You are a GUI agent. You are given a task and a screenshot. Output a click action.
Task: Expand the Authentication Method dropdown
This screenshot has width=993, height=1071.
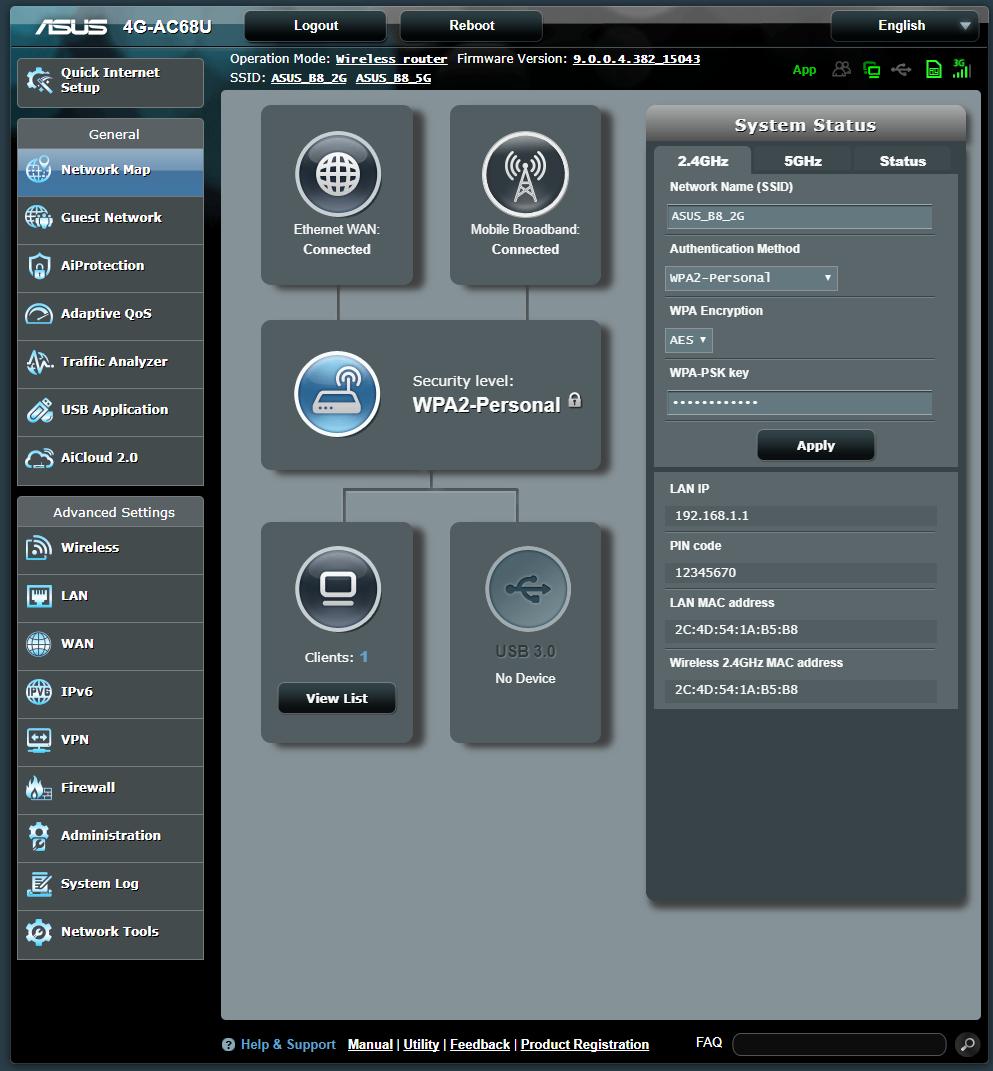(x=751, y=278)
